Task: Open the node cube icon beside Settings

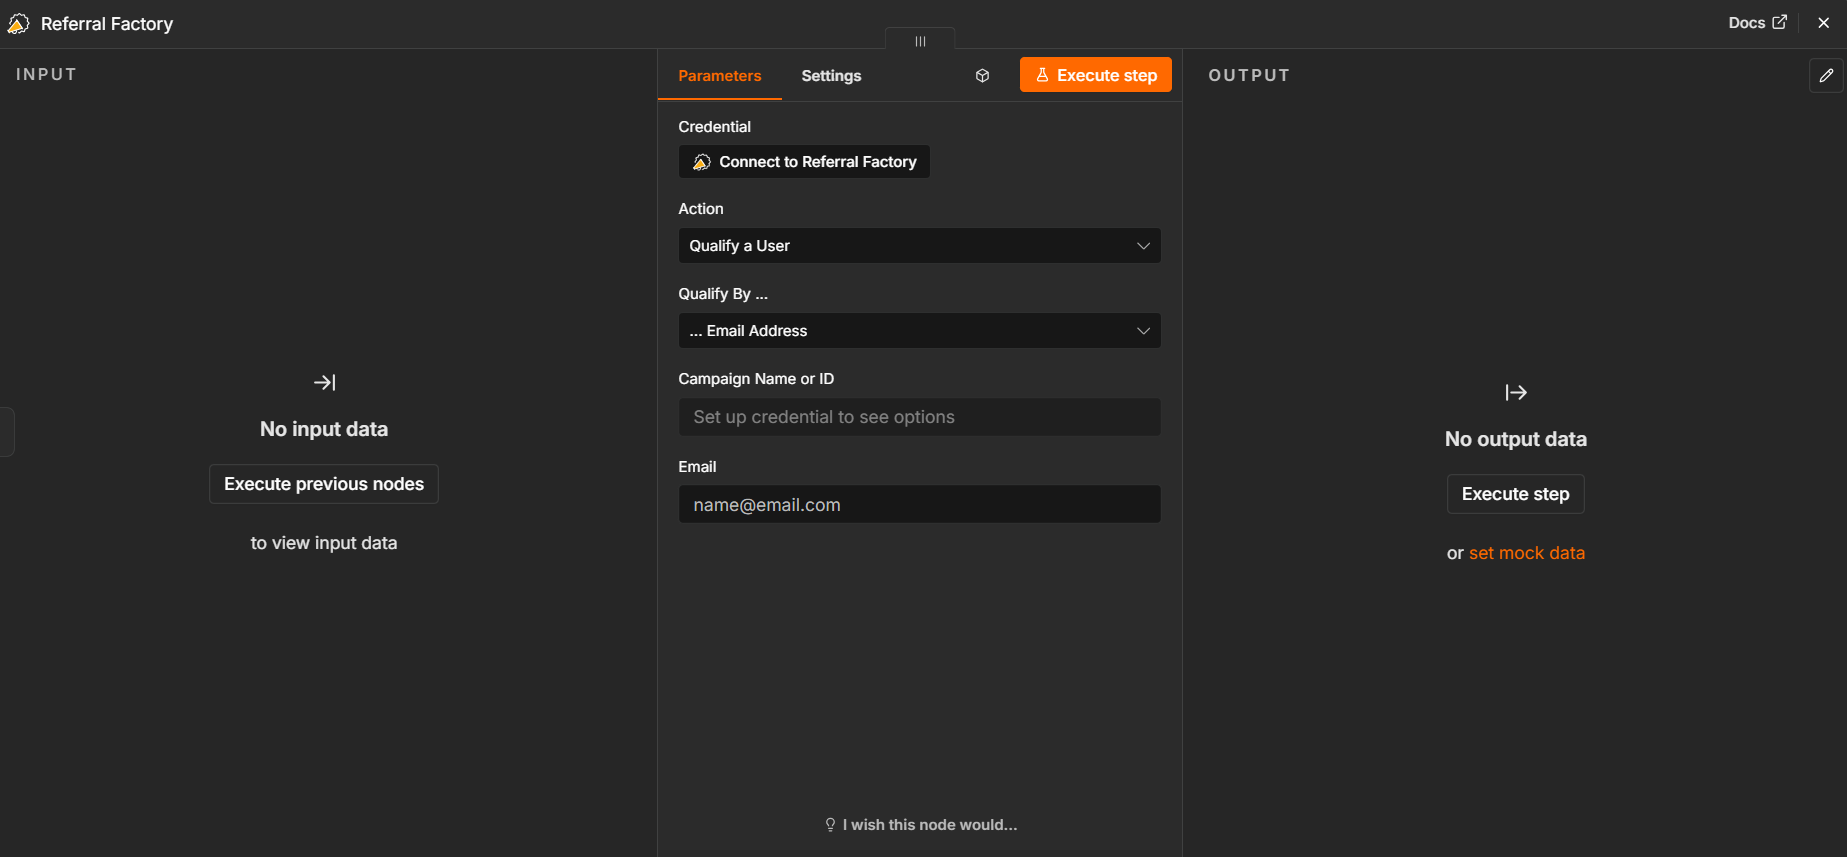Action: (982, 76)
